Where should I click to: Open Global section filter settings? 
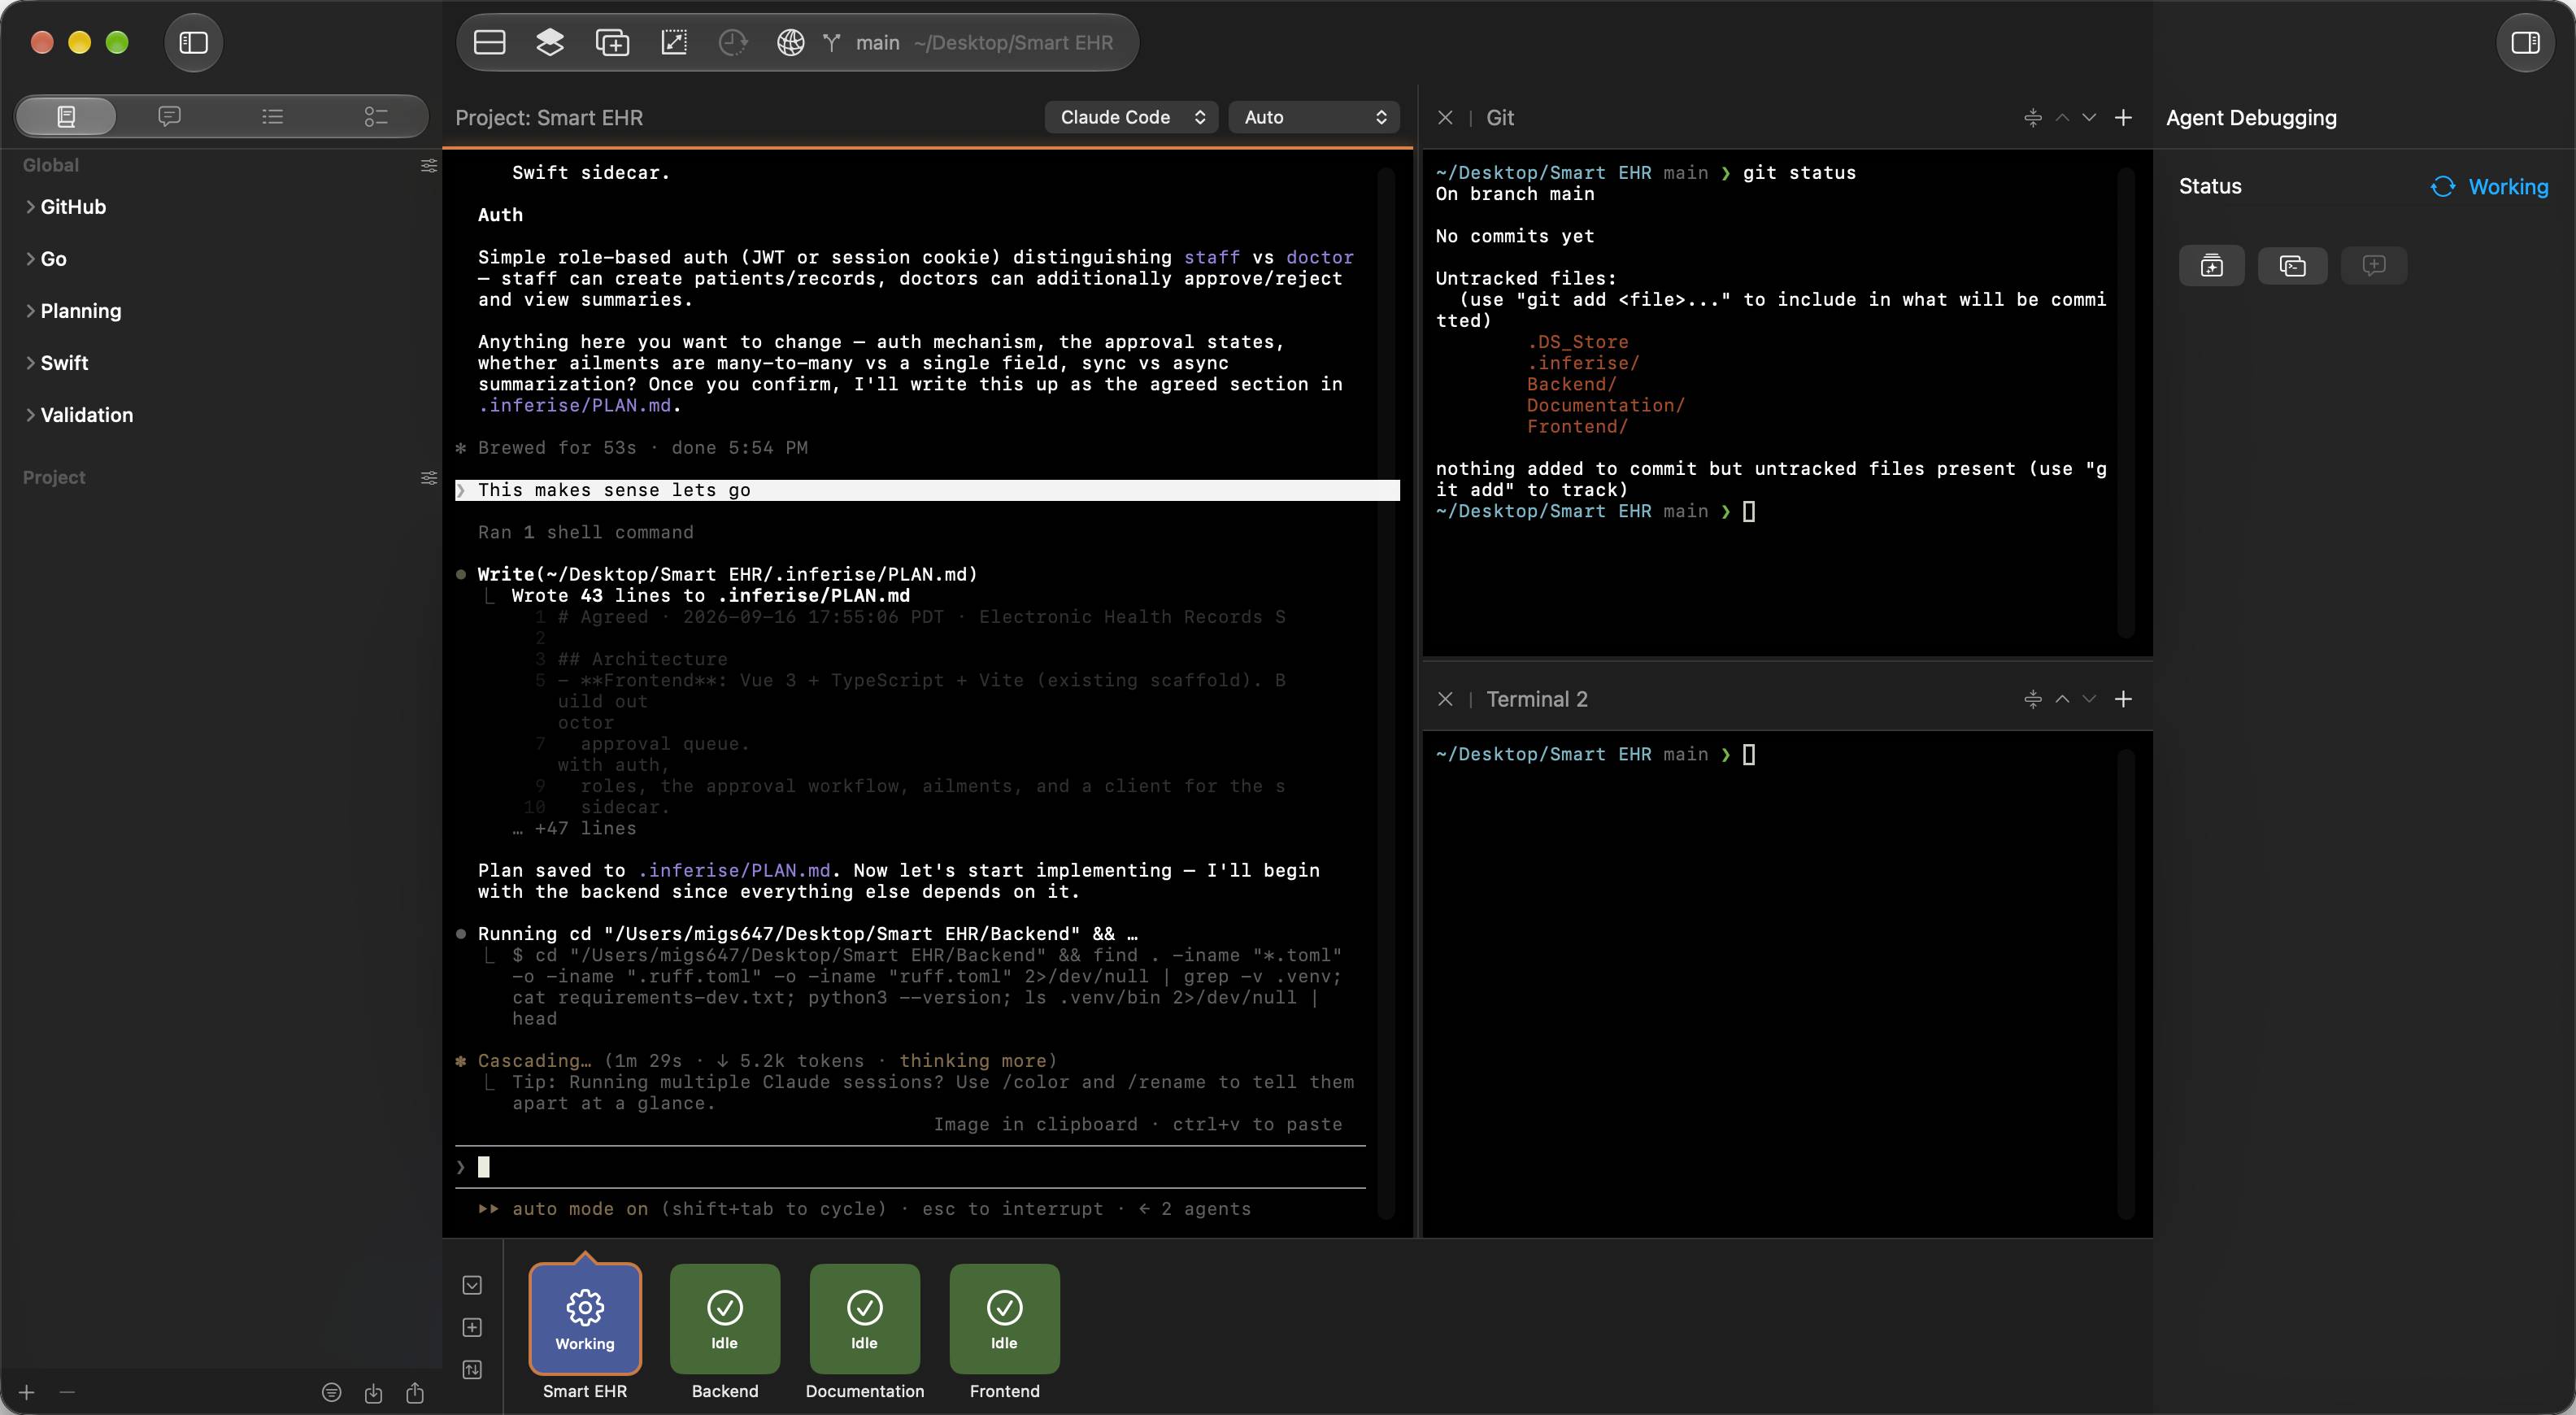(429, 165)
